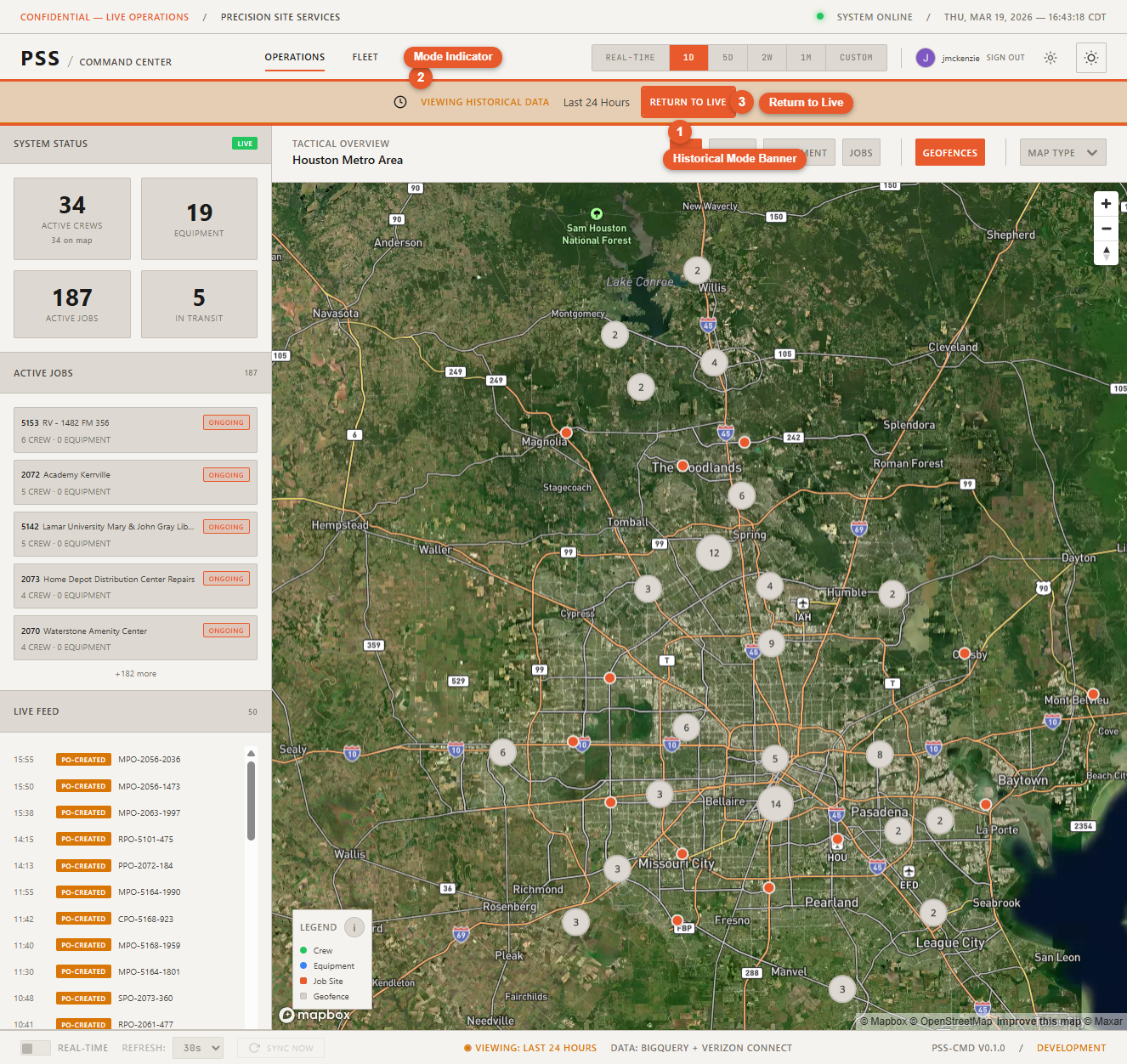This screenshot has width=1127, height=1064.
Task: Reset map orientation with the compass icon
Action: [x=1106, y=253]
